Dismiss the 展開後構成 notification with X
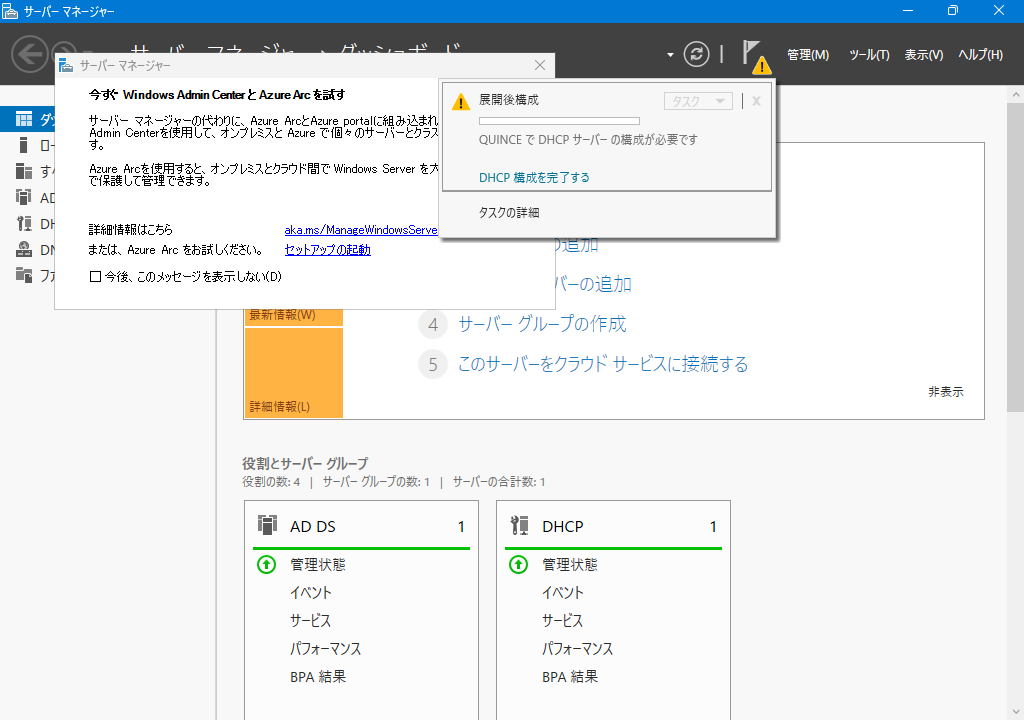This screenshot has width=1024, height=720. [x=756, y=101]
